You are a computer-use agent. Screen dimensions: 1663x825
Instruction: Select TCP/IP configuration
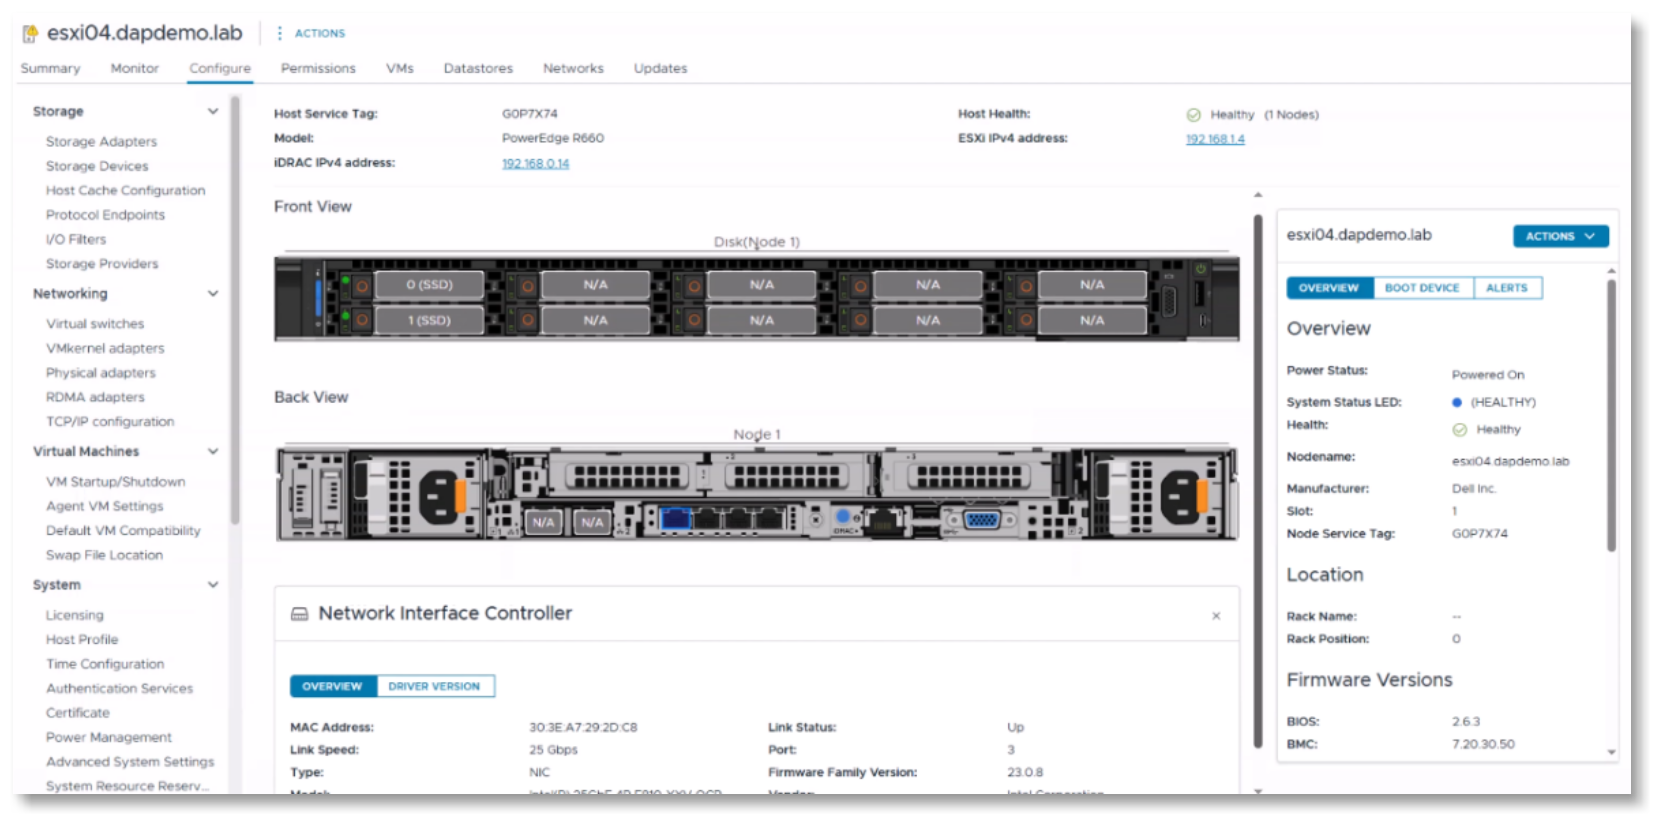tap(110, 422)
